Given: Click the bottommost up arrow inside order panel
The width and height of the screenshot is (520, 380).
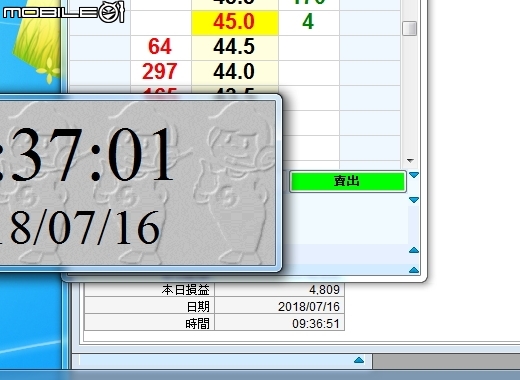Looking at the screenshot, I should point(414,270).
